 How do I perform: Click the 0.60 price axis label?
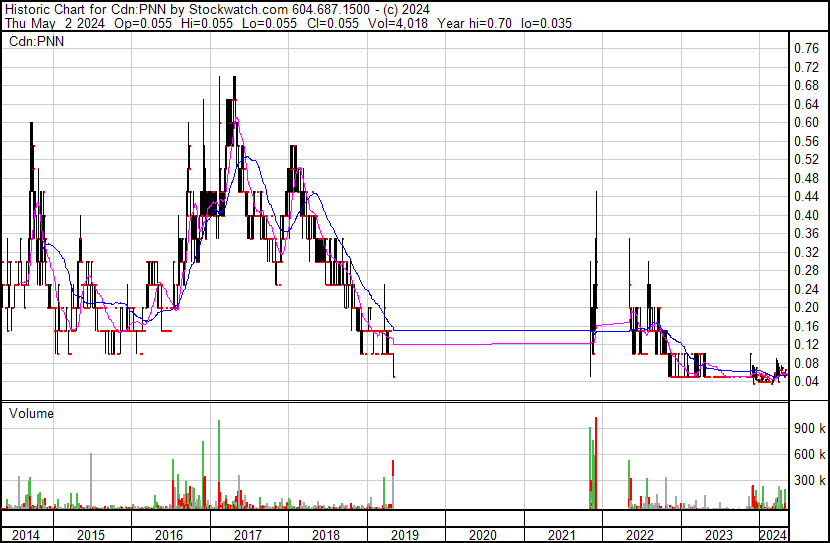tap(806, 122)
